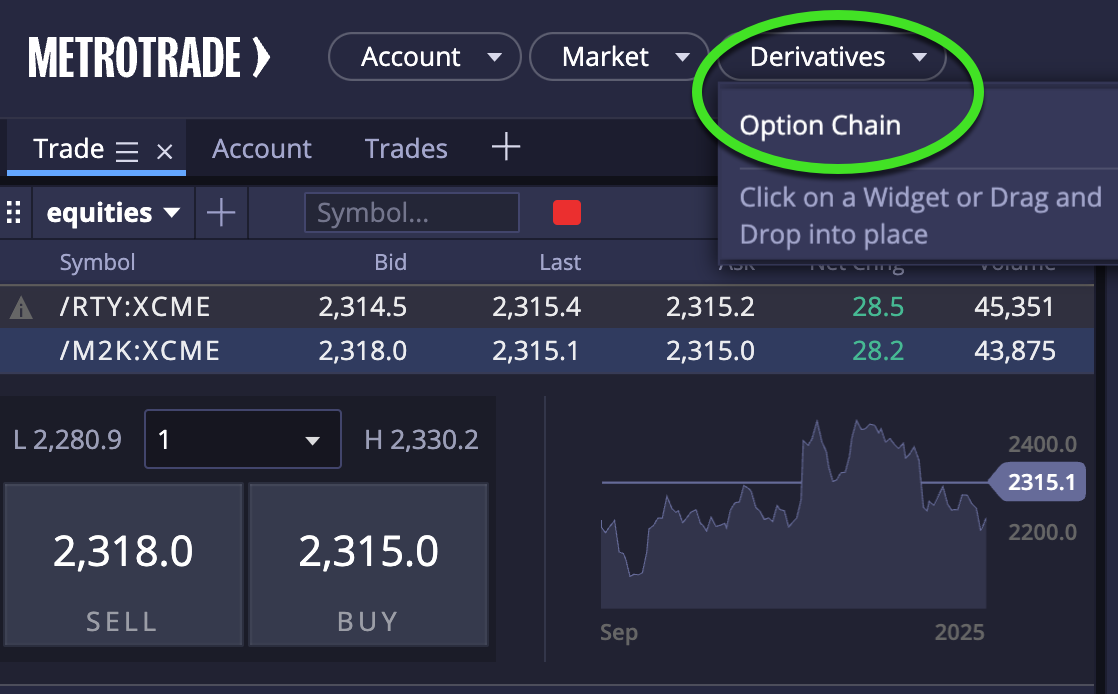Select the /M2K:XCME row
The height and width of the screenshot is (694, 1118).
point(547,351)
